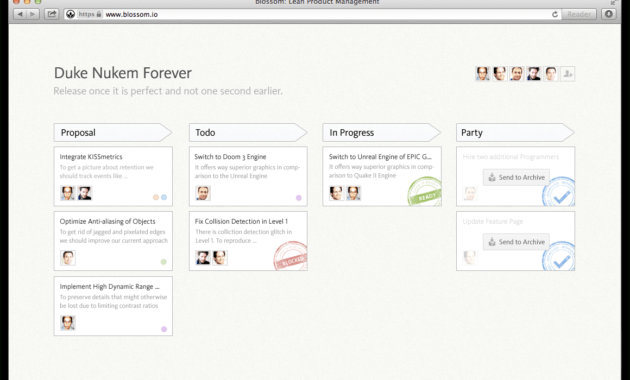Select the fourth team member avatar in header

534,74
